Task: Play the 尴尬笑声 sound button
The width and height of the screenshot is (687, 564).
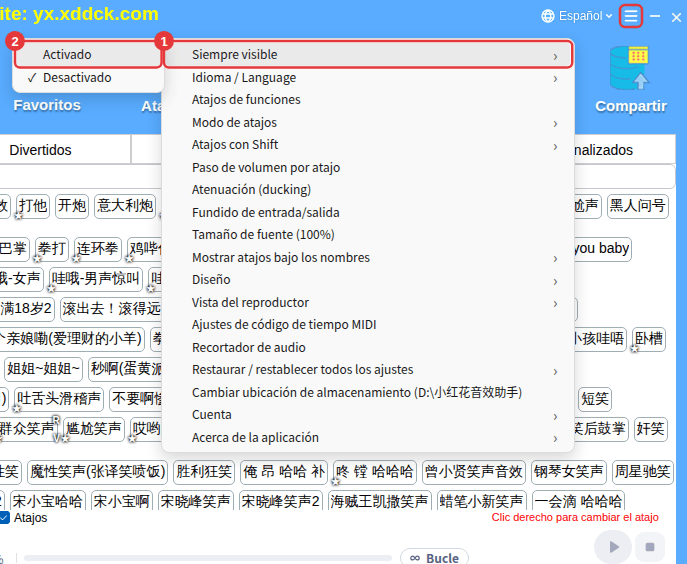Action: pyautogui.click(x=94, y=429)
